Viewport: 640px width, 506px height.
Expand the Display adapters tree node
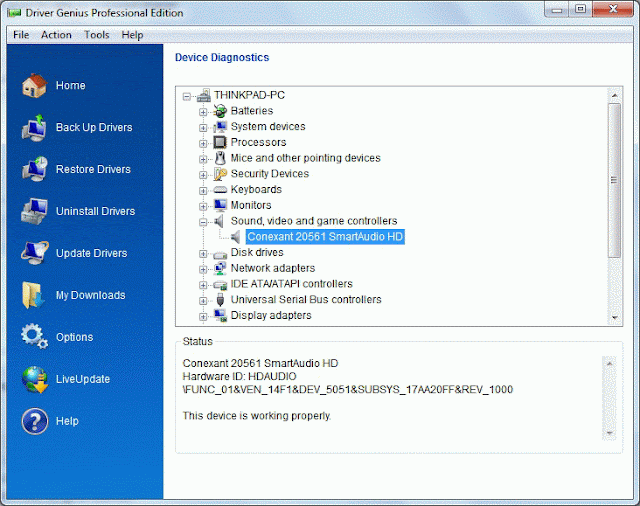[x=203, y=317]
